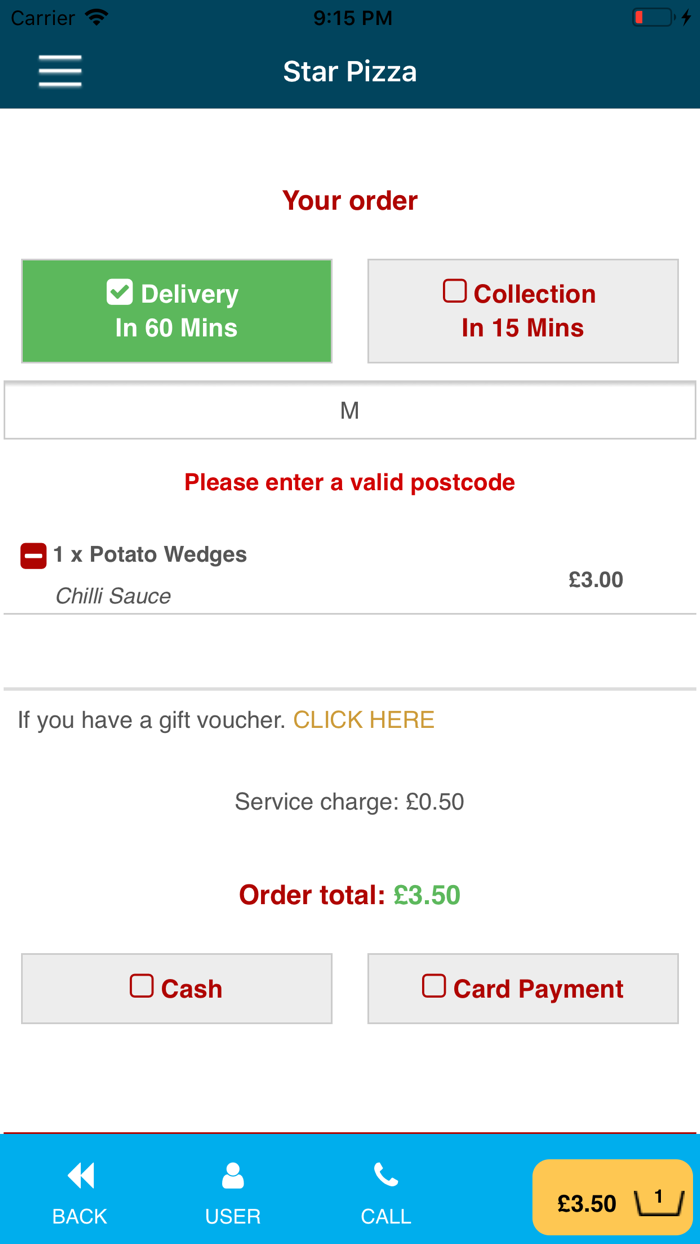The width and height of the screenshot is (700, 1244).
Task: Tap the Order total £3.50 text
Action: tap(349, 895)
